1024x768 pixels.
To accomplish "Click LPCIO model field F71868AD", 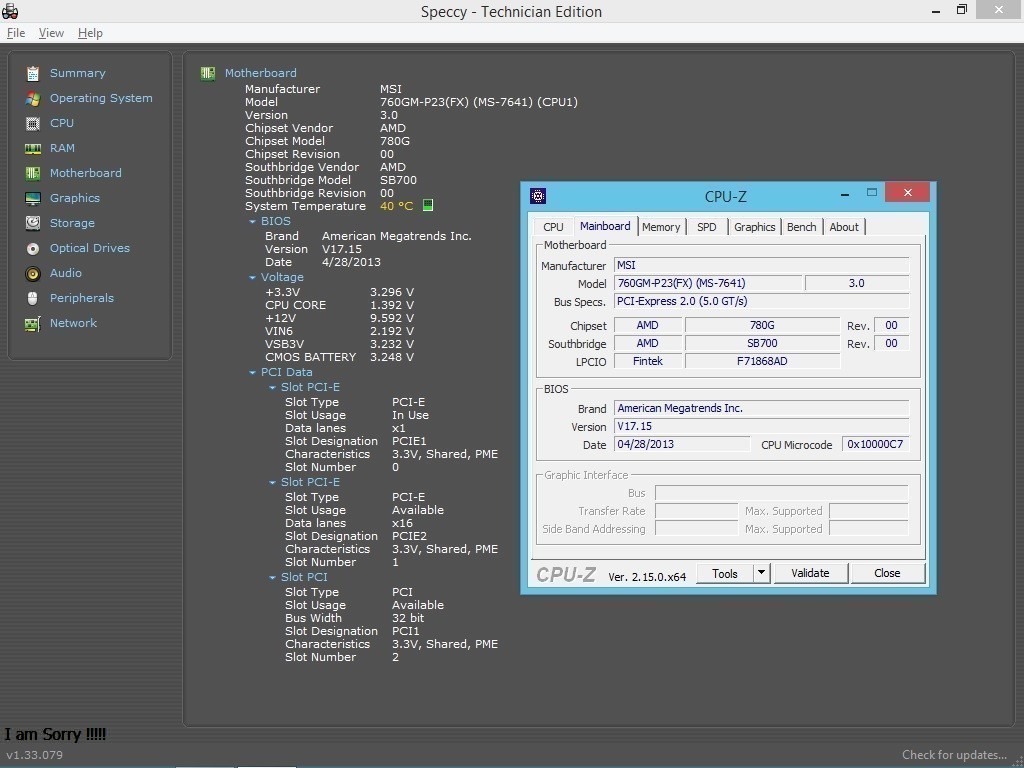I will [x=762, y=361].
